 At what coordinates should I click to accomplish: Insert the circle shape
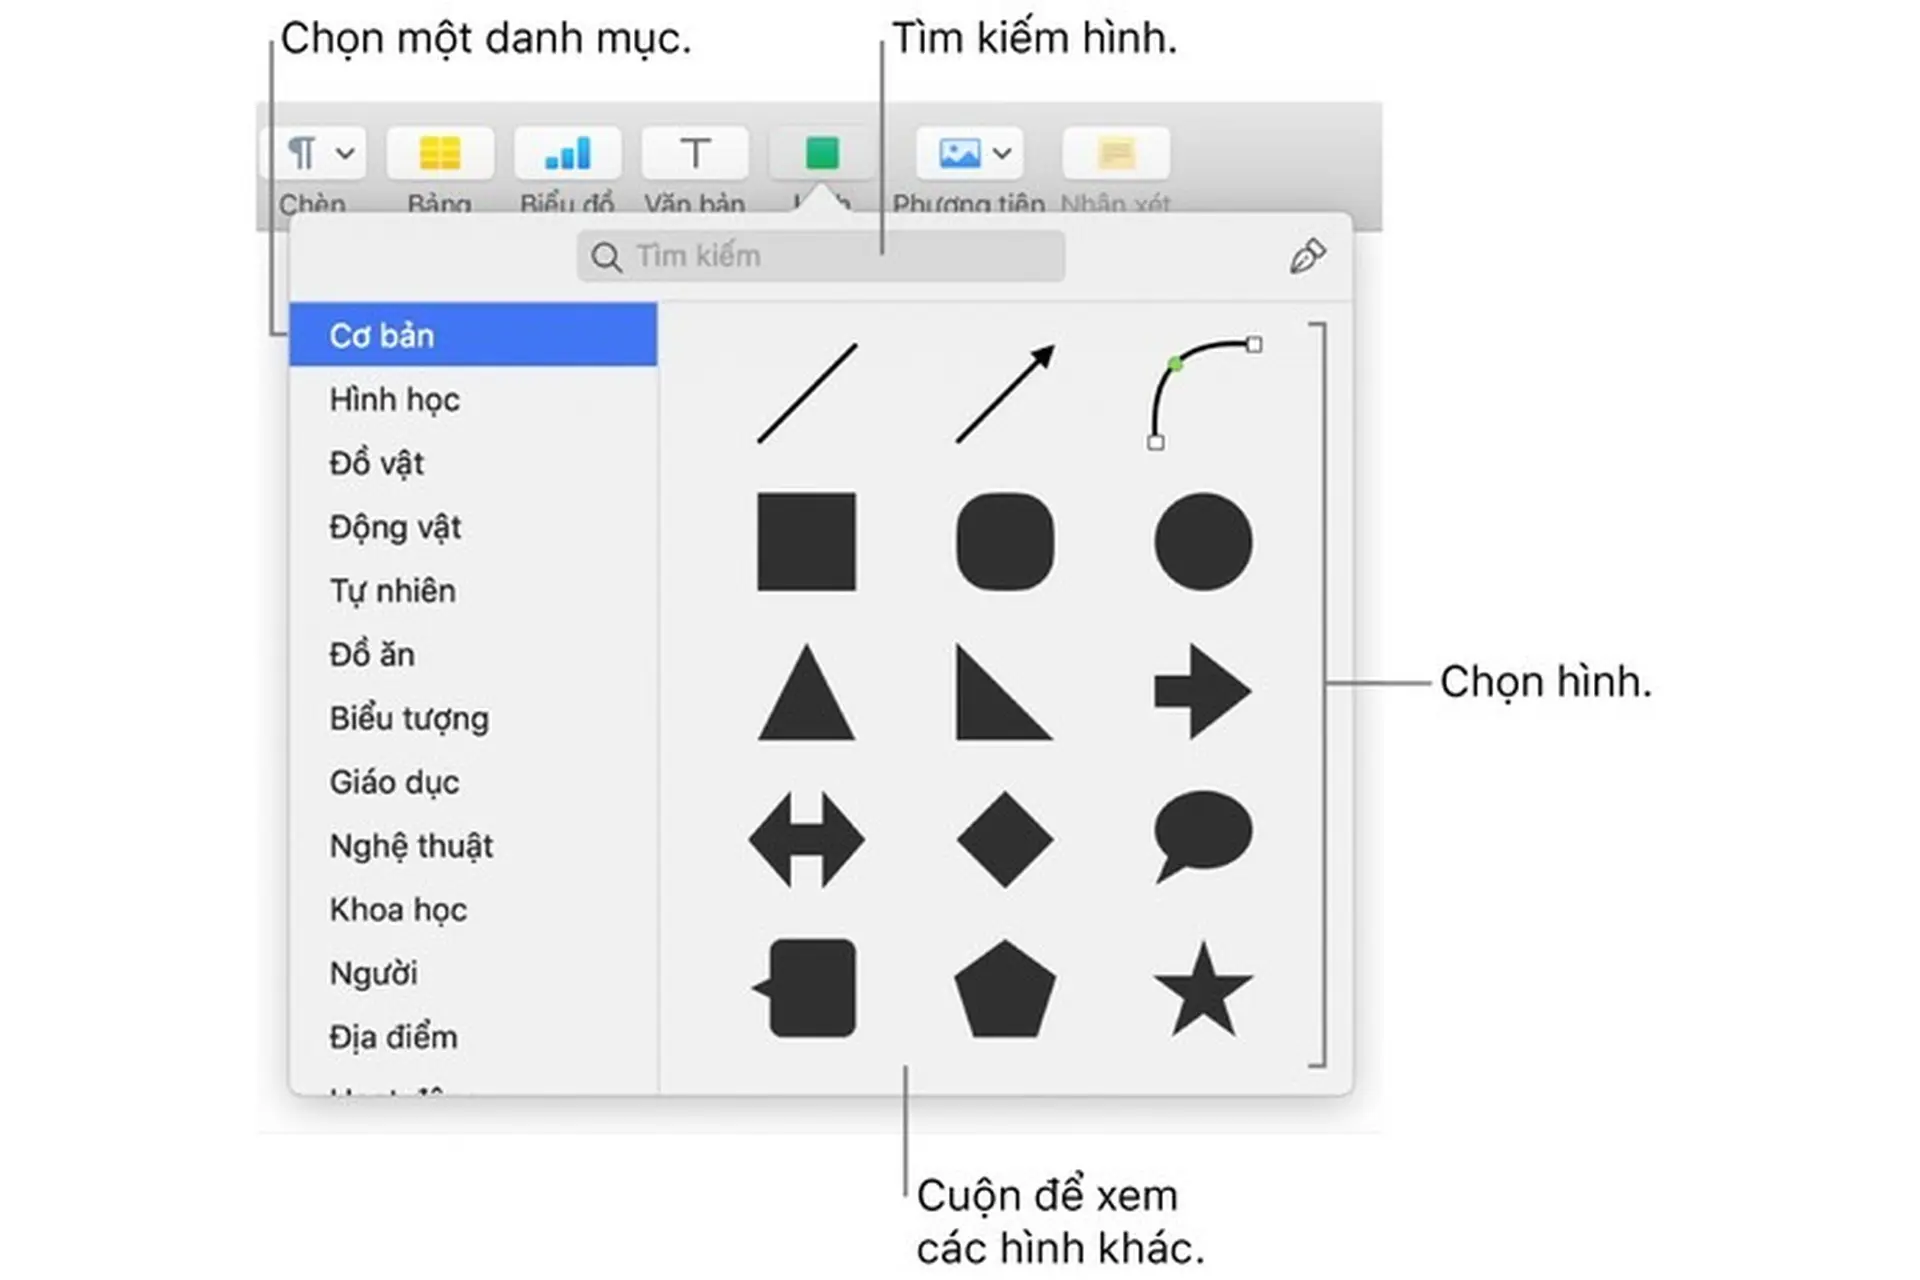(x=1203, y=541)
